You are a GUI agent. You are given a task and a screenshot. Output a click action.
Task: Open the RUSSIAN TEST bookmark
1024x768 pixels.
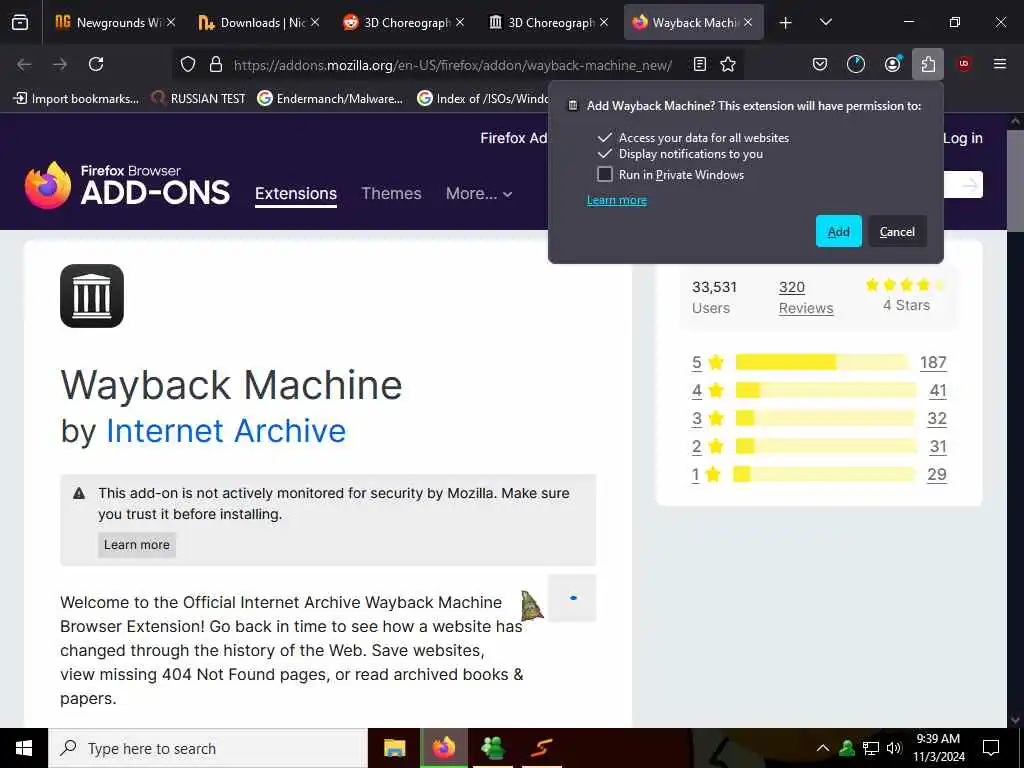199,99
